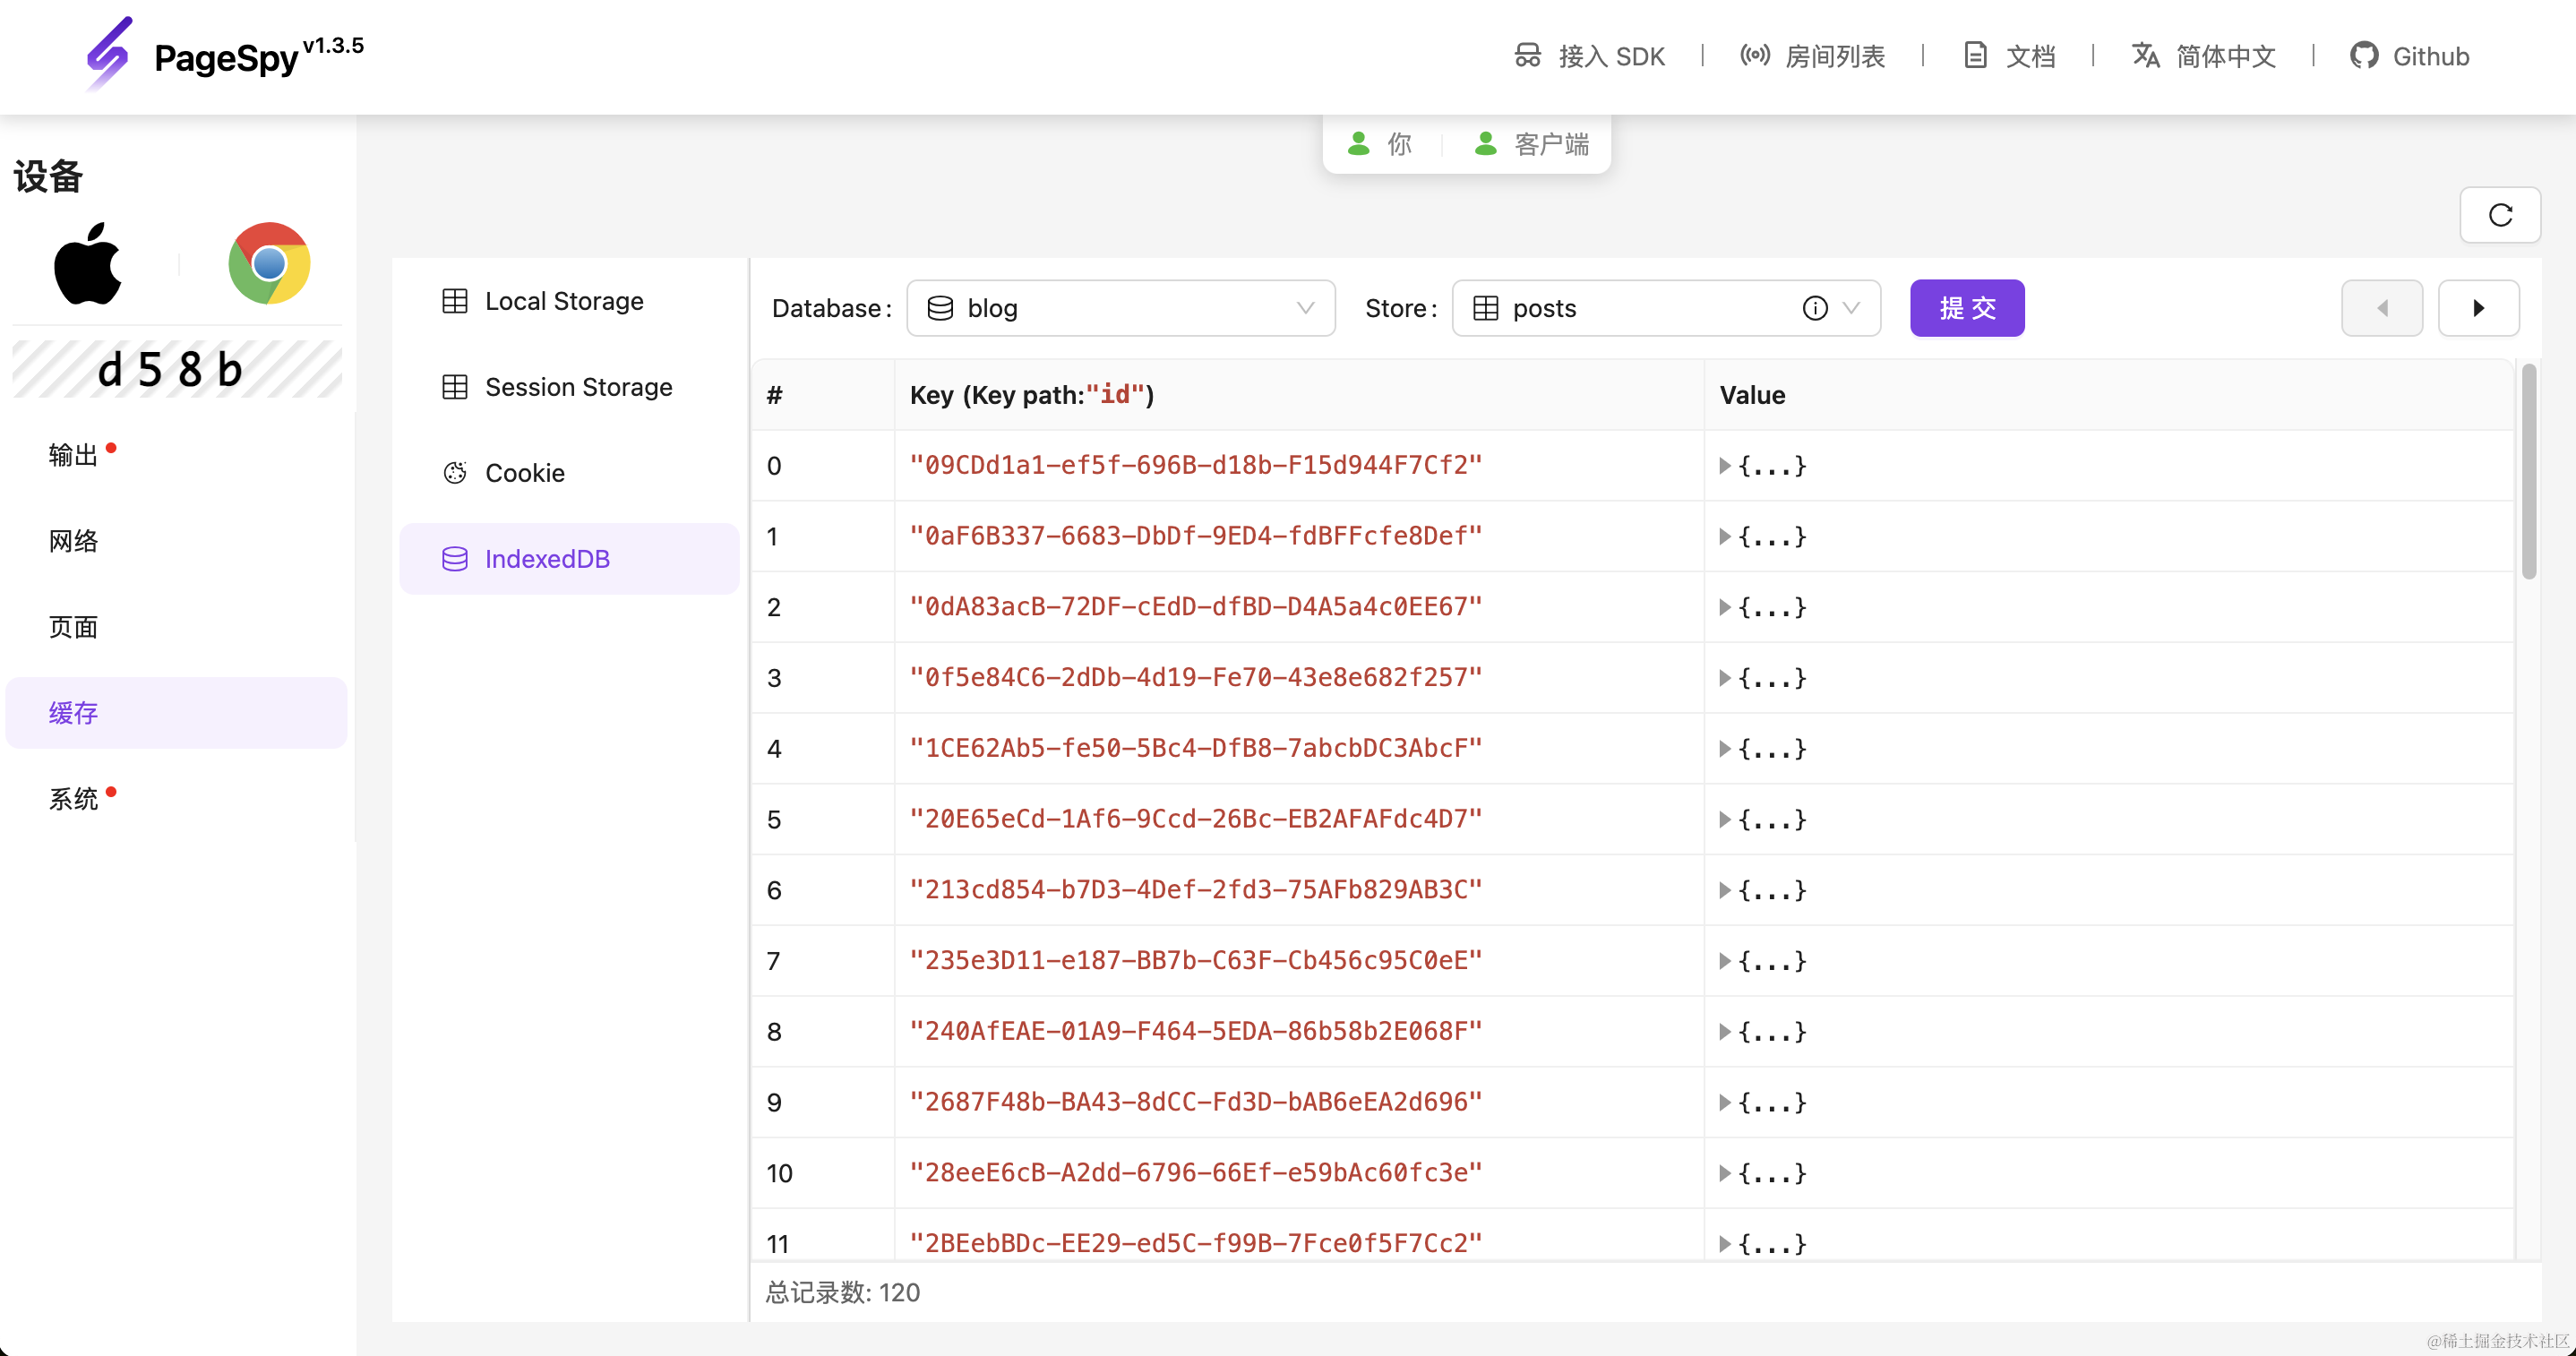Expand value object of row 10
This screenshot has width=2576, height=1356.
1725,1174
